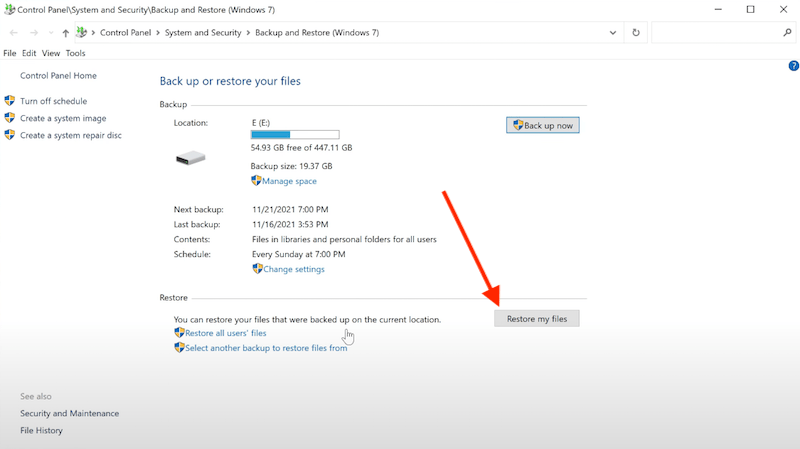
Task: Click Backup and Restore (Windows 7) breadcrumb
Action: (317, 33)
